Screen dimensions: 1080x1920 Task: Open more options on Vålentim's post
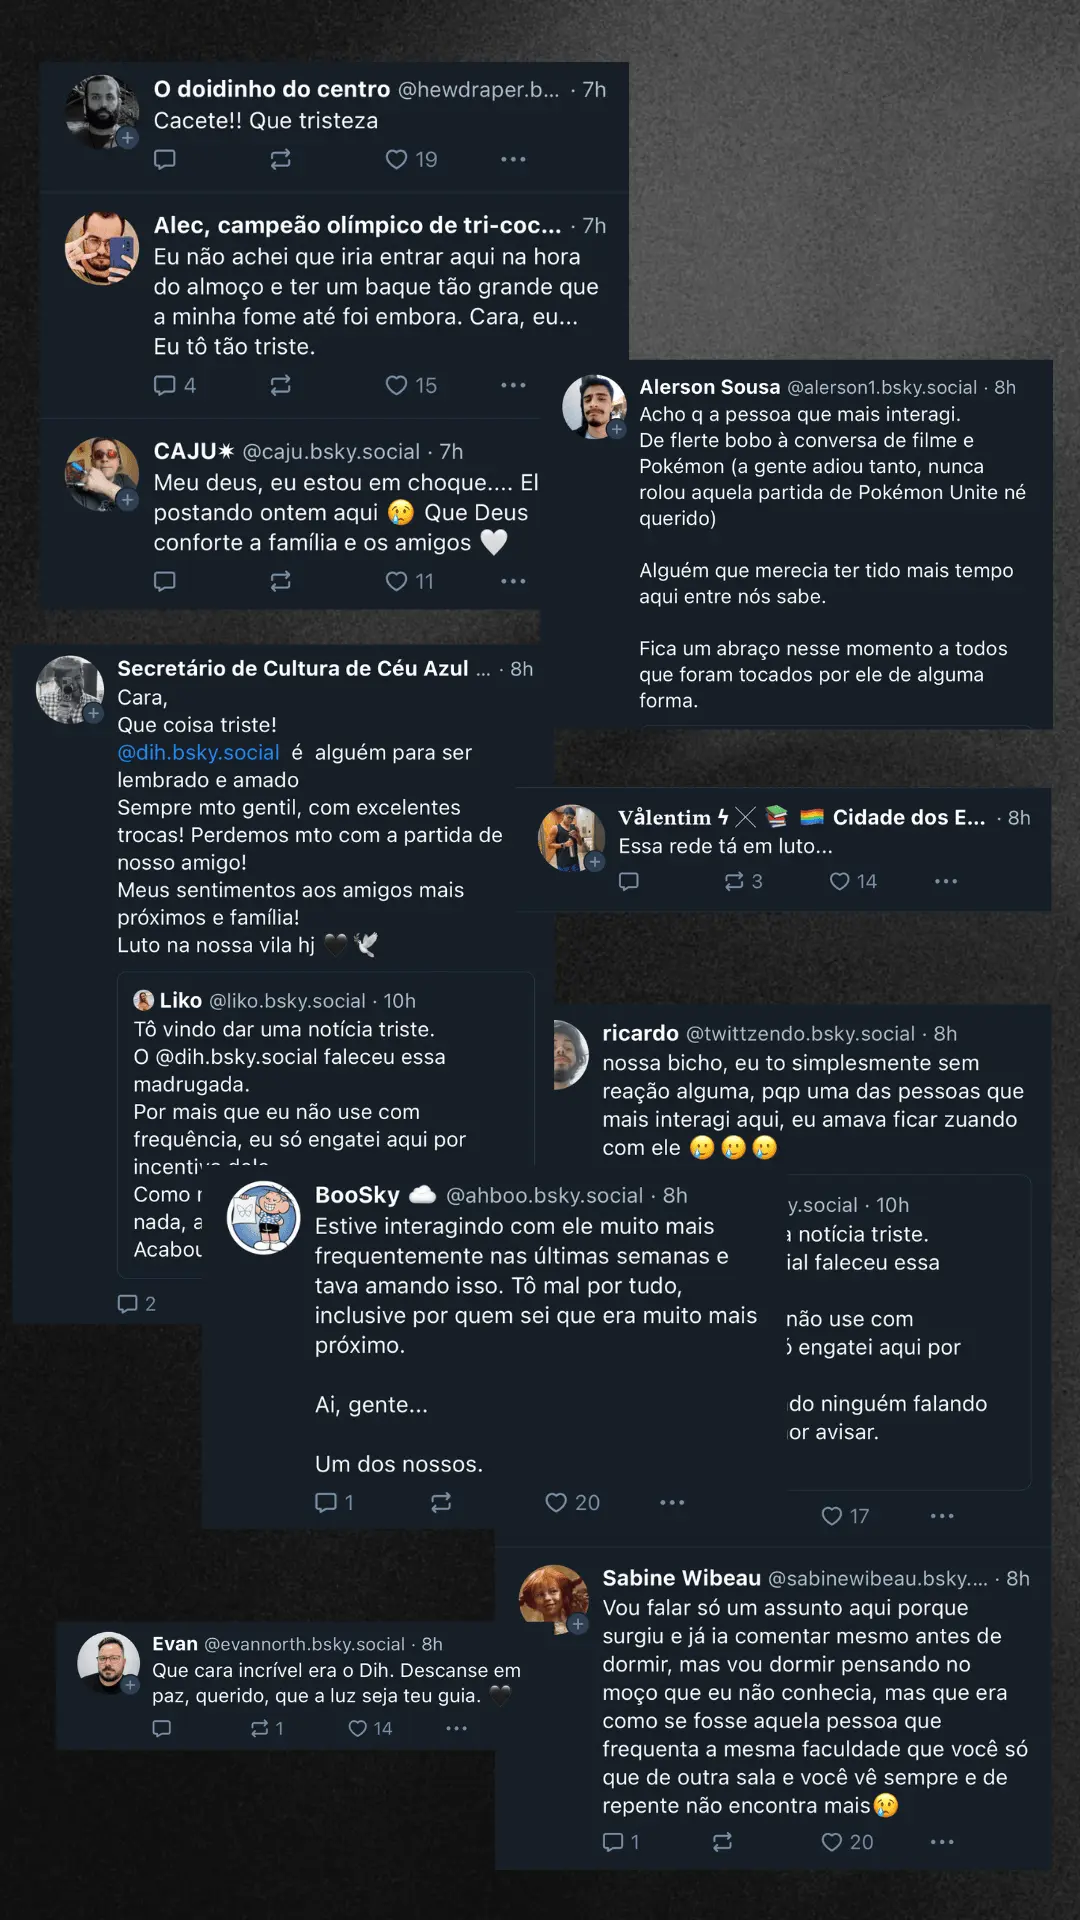click(x=946, y=881)
